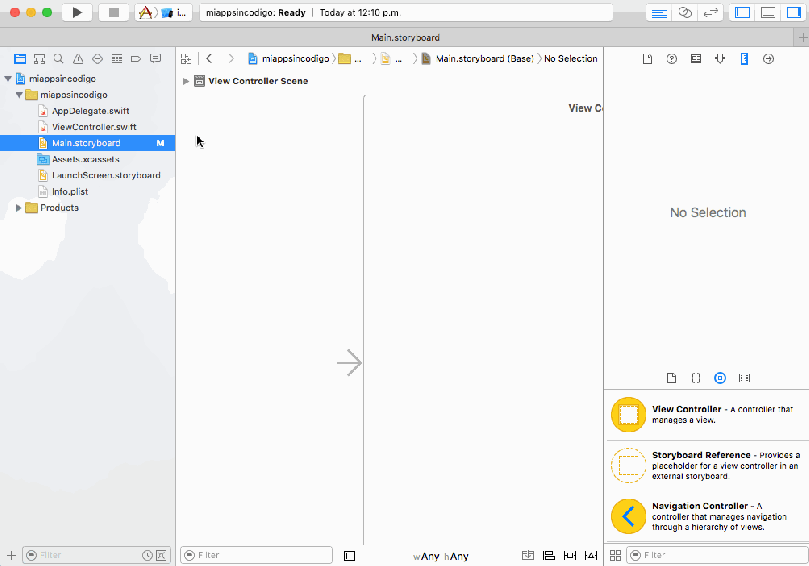
Task: Expand the View Controller Scene outline
Action: click(x=186, y=81)
